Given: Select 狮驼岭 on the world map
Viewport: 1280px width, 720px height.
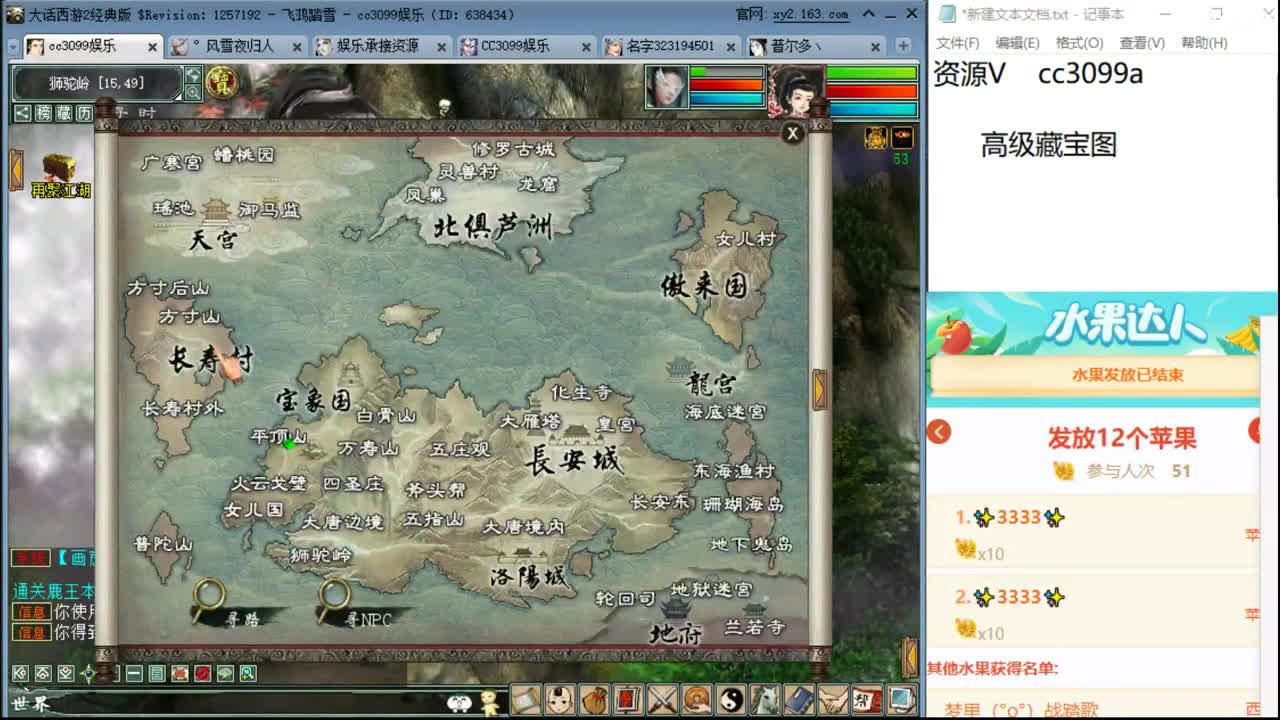Looking at the screenshot, I should [x=321, y=555].
